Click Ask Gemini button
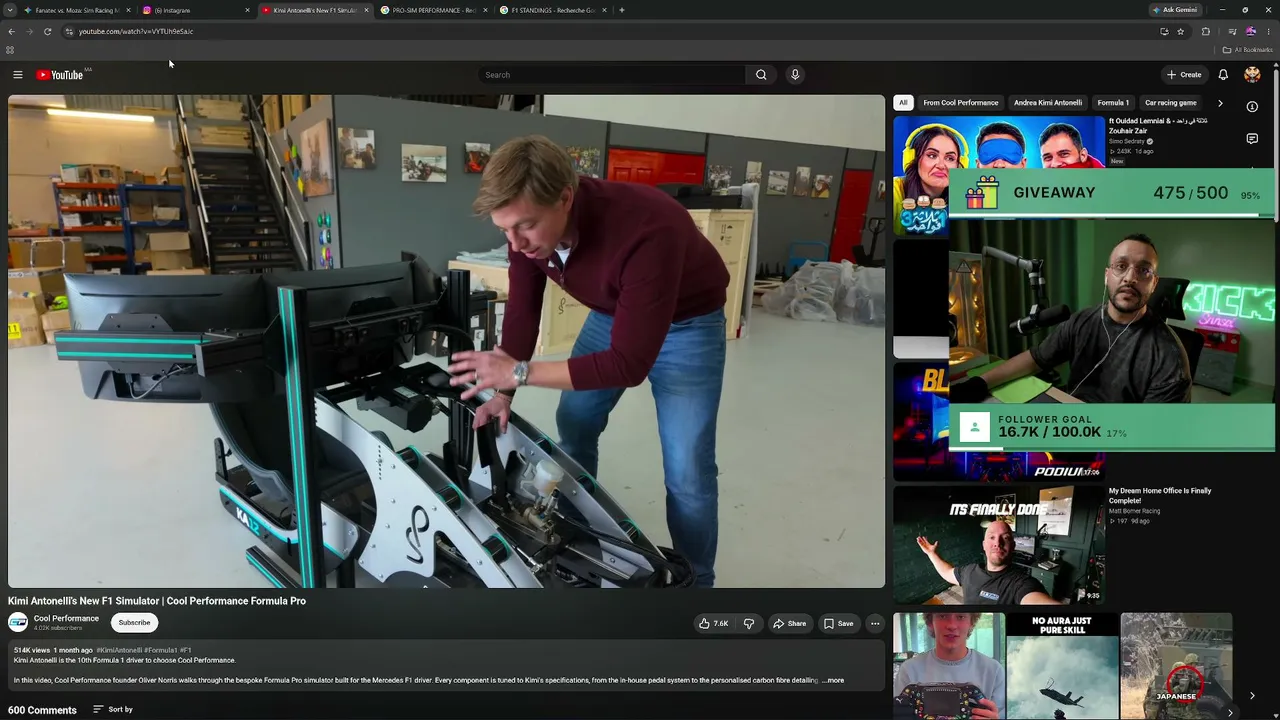The height and width of the screenshot is (720, 1280). (x=1175, y=10)
